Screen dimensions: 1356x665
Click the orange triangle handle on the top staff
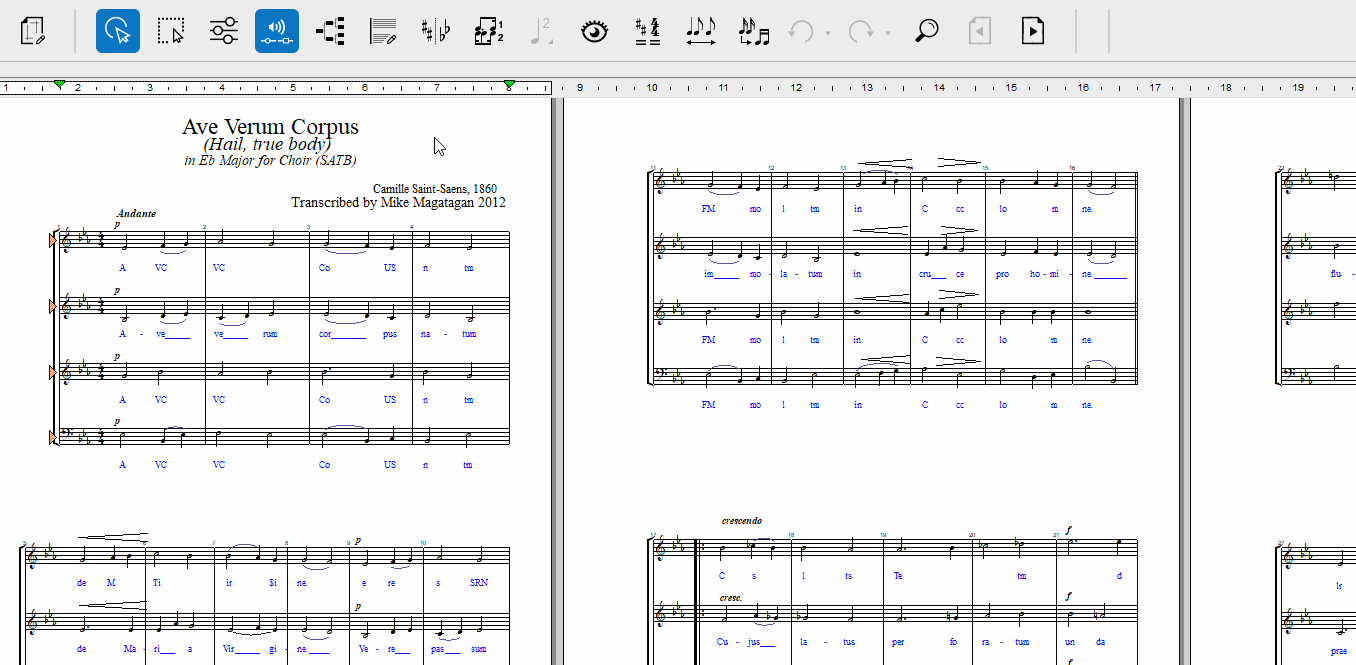pos(54,241)
